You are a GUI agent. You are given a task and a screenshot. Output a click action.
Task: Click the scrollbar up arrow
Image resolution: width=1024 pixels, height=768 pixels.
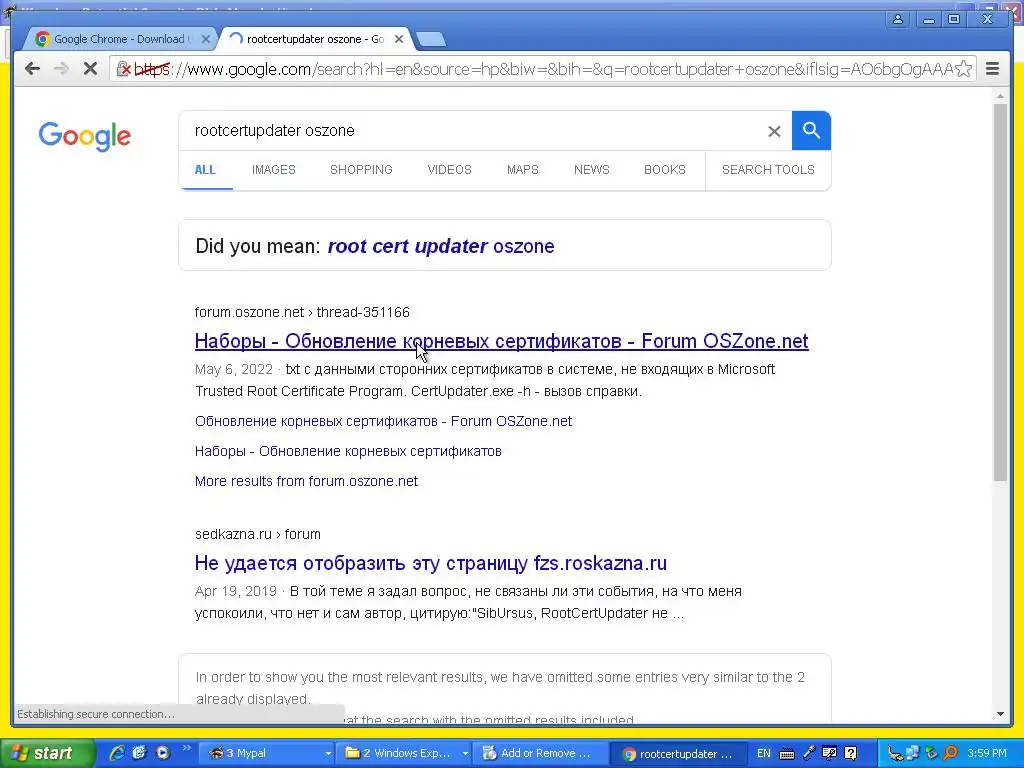coord(1000,96)
